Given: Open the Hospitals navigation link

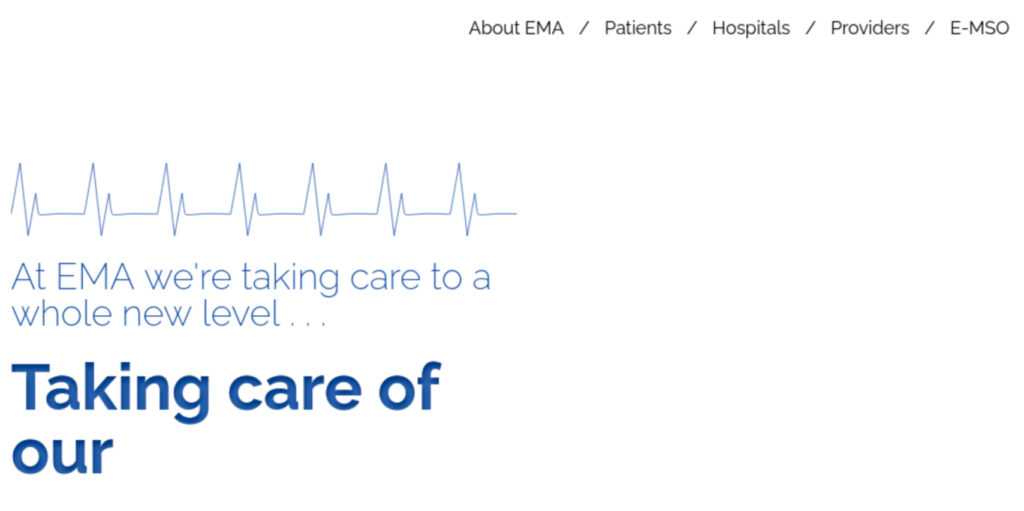Looking at the screenshot, I should tap(751, 28).
